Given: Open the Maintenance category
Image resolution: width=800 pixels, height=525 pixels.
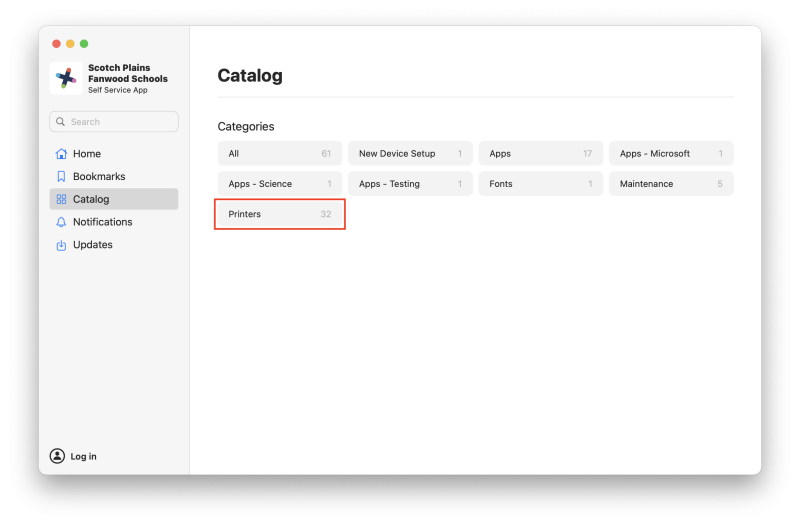Looking at the screenshot, I should (670, 184).
